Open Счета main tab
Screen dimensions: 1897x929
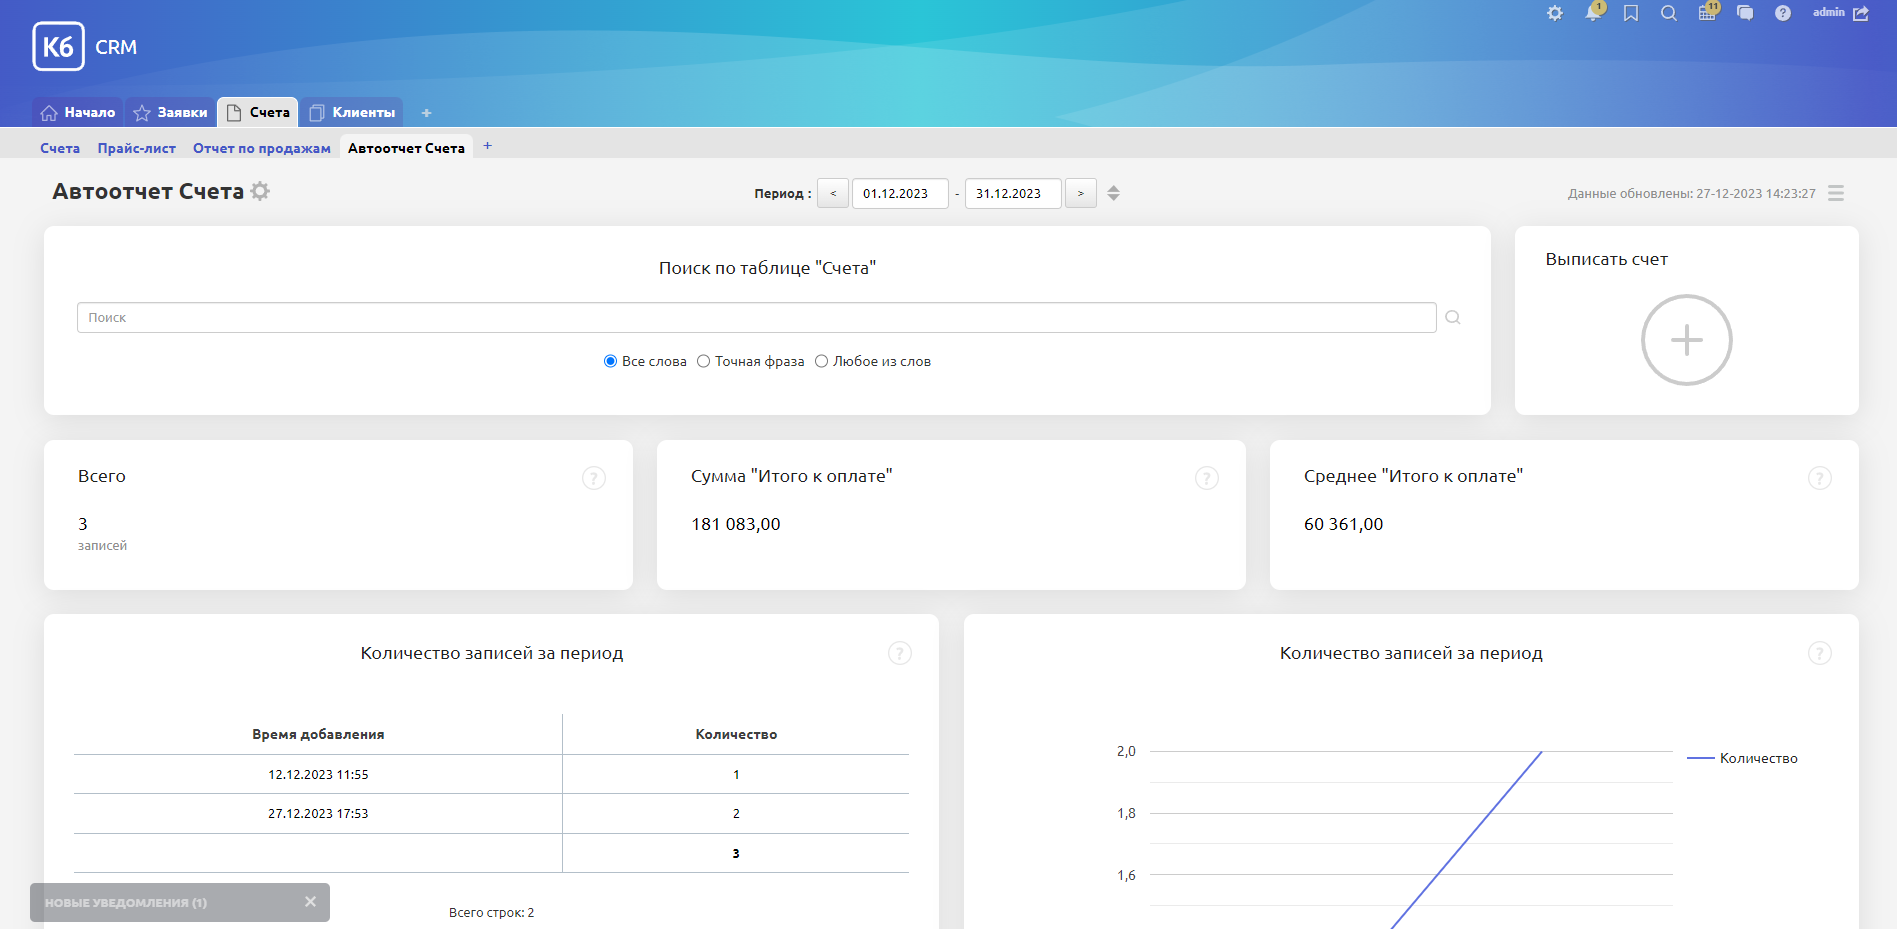click(258, 112)
